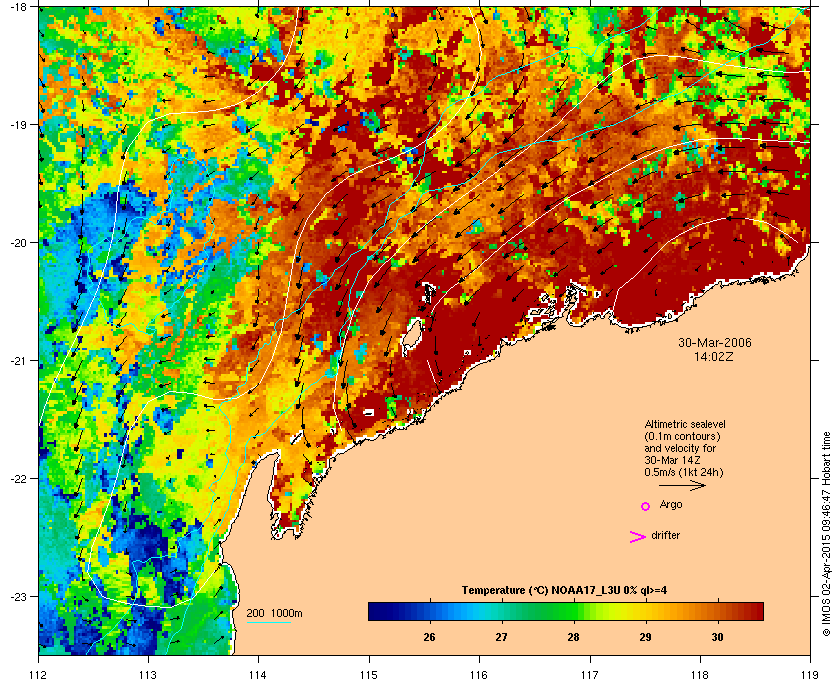Click the "Temperature (°C) NOAA17_L3U 0% ql>=4" title

pos(564,590)
